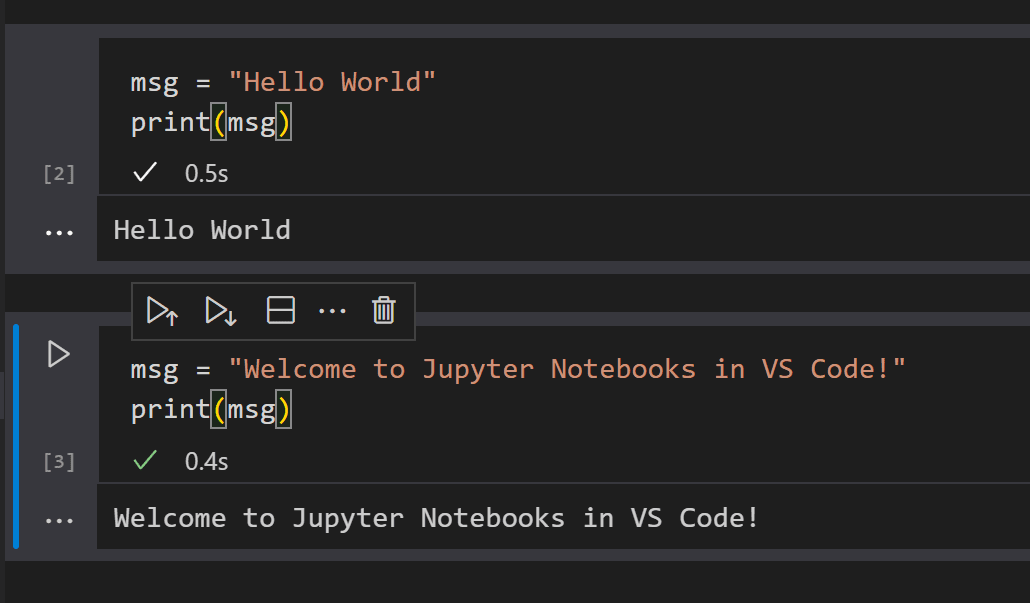Select the Welcome to Jupyter output text
The width and height of the screenshot is (1030, 603).
click(x=434, y=517)
